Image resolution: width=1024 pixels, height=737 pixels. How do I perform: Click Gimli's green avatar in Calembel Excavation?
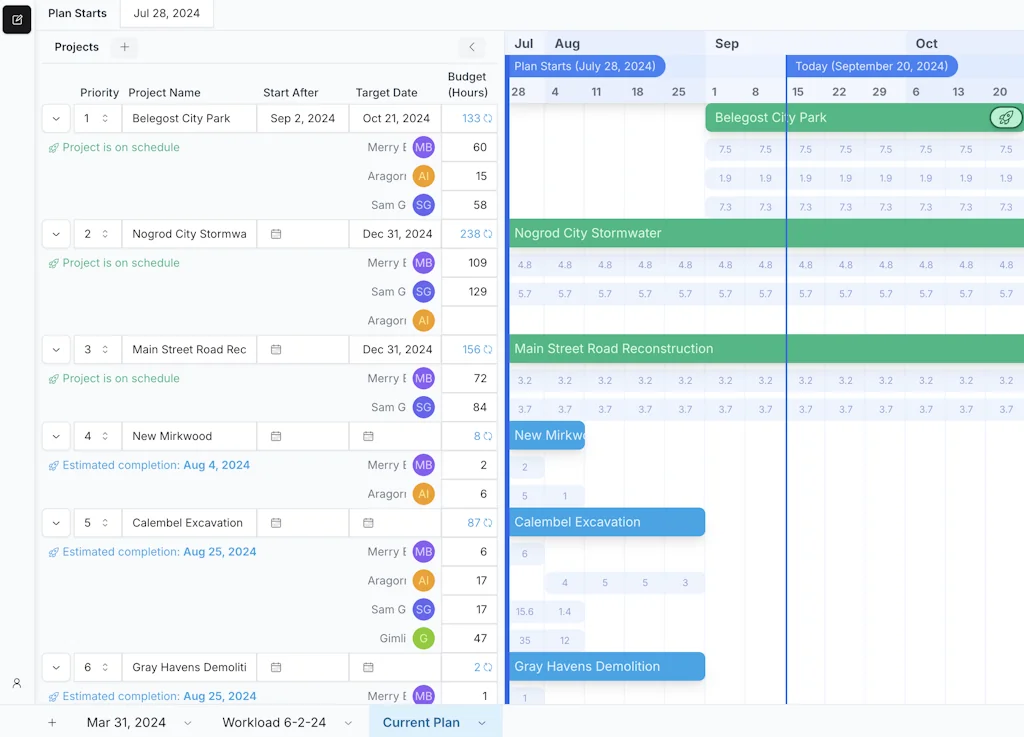pyautogui.click(x=423, y=638)
